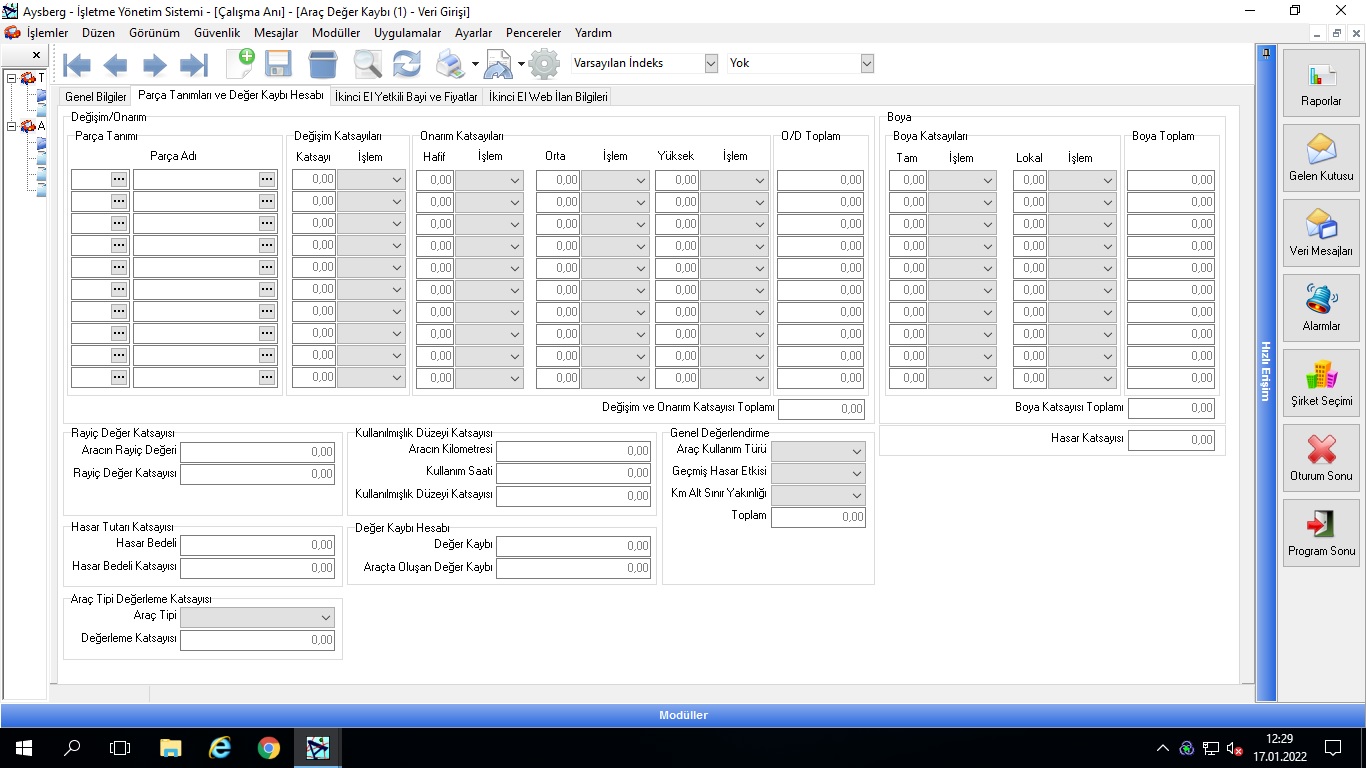Image resolution: width=1366 pixels, height=768 pixels.
Task: Open Chrome from the Windows taskbar
Action: (268, 748)
